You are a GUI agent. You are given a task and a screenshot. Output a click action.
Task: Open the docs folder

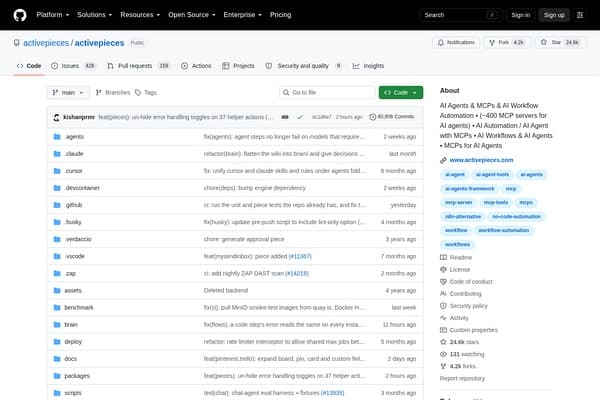[x=70, y=359]
